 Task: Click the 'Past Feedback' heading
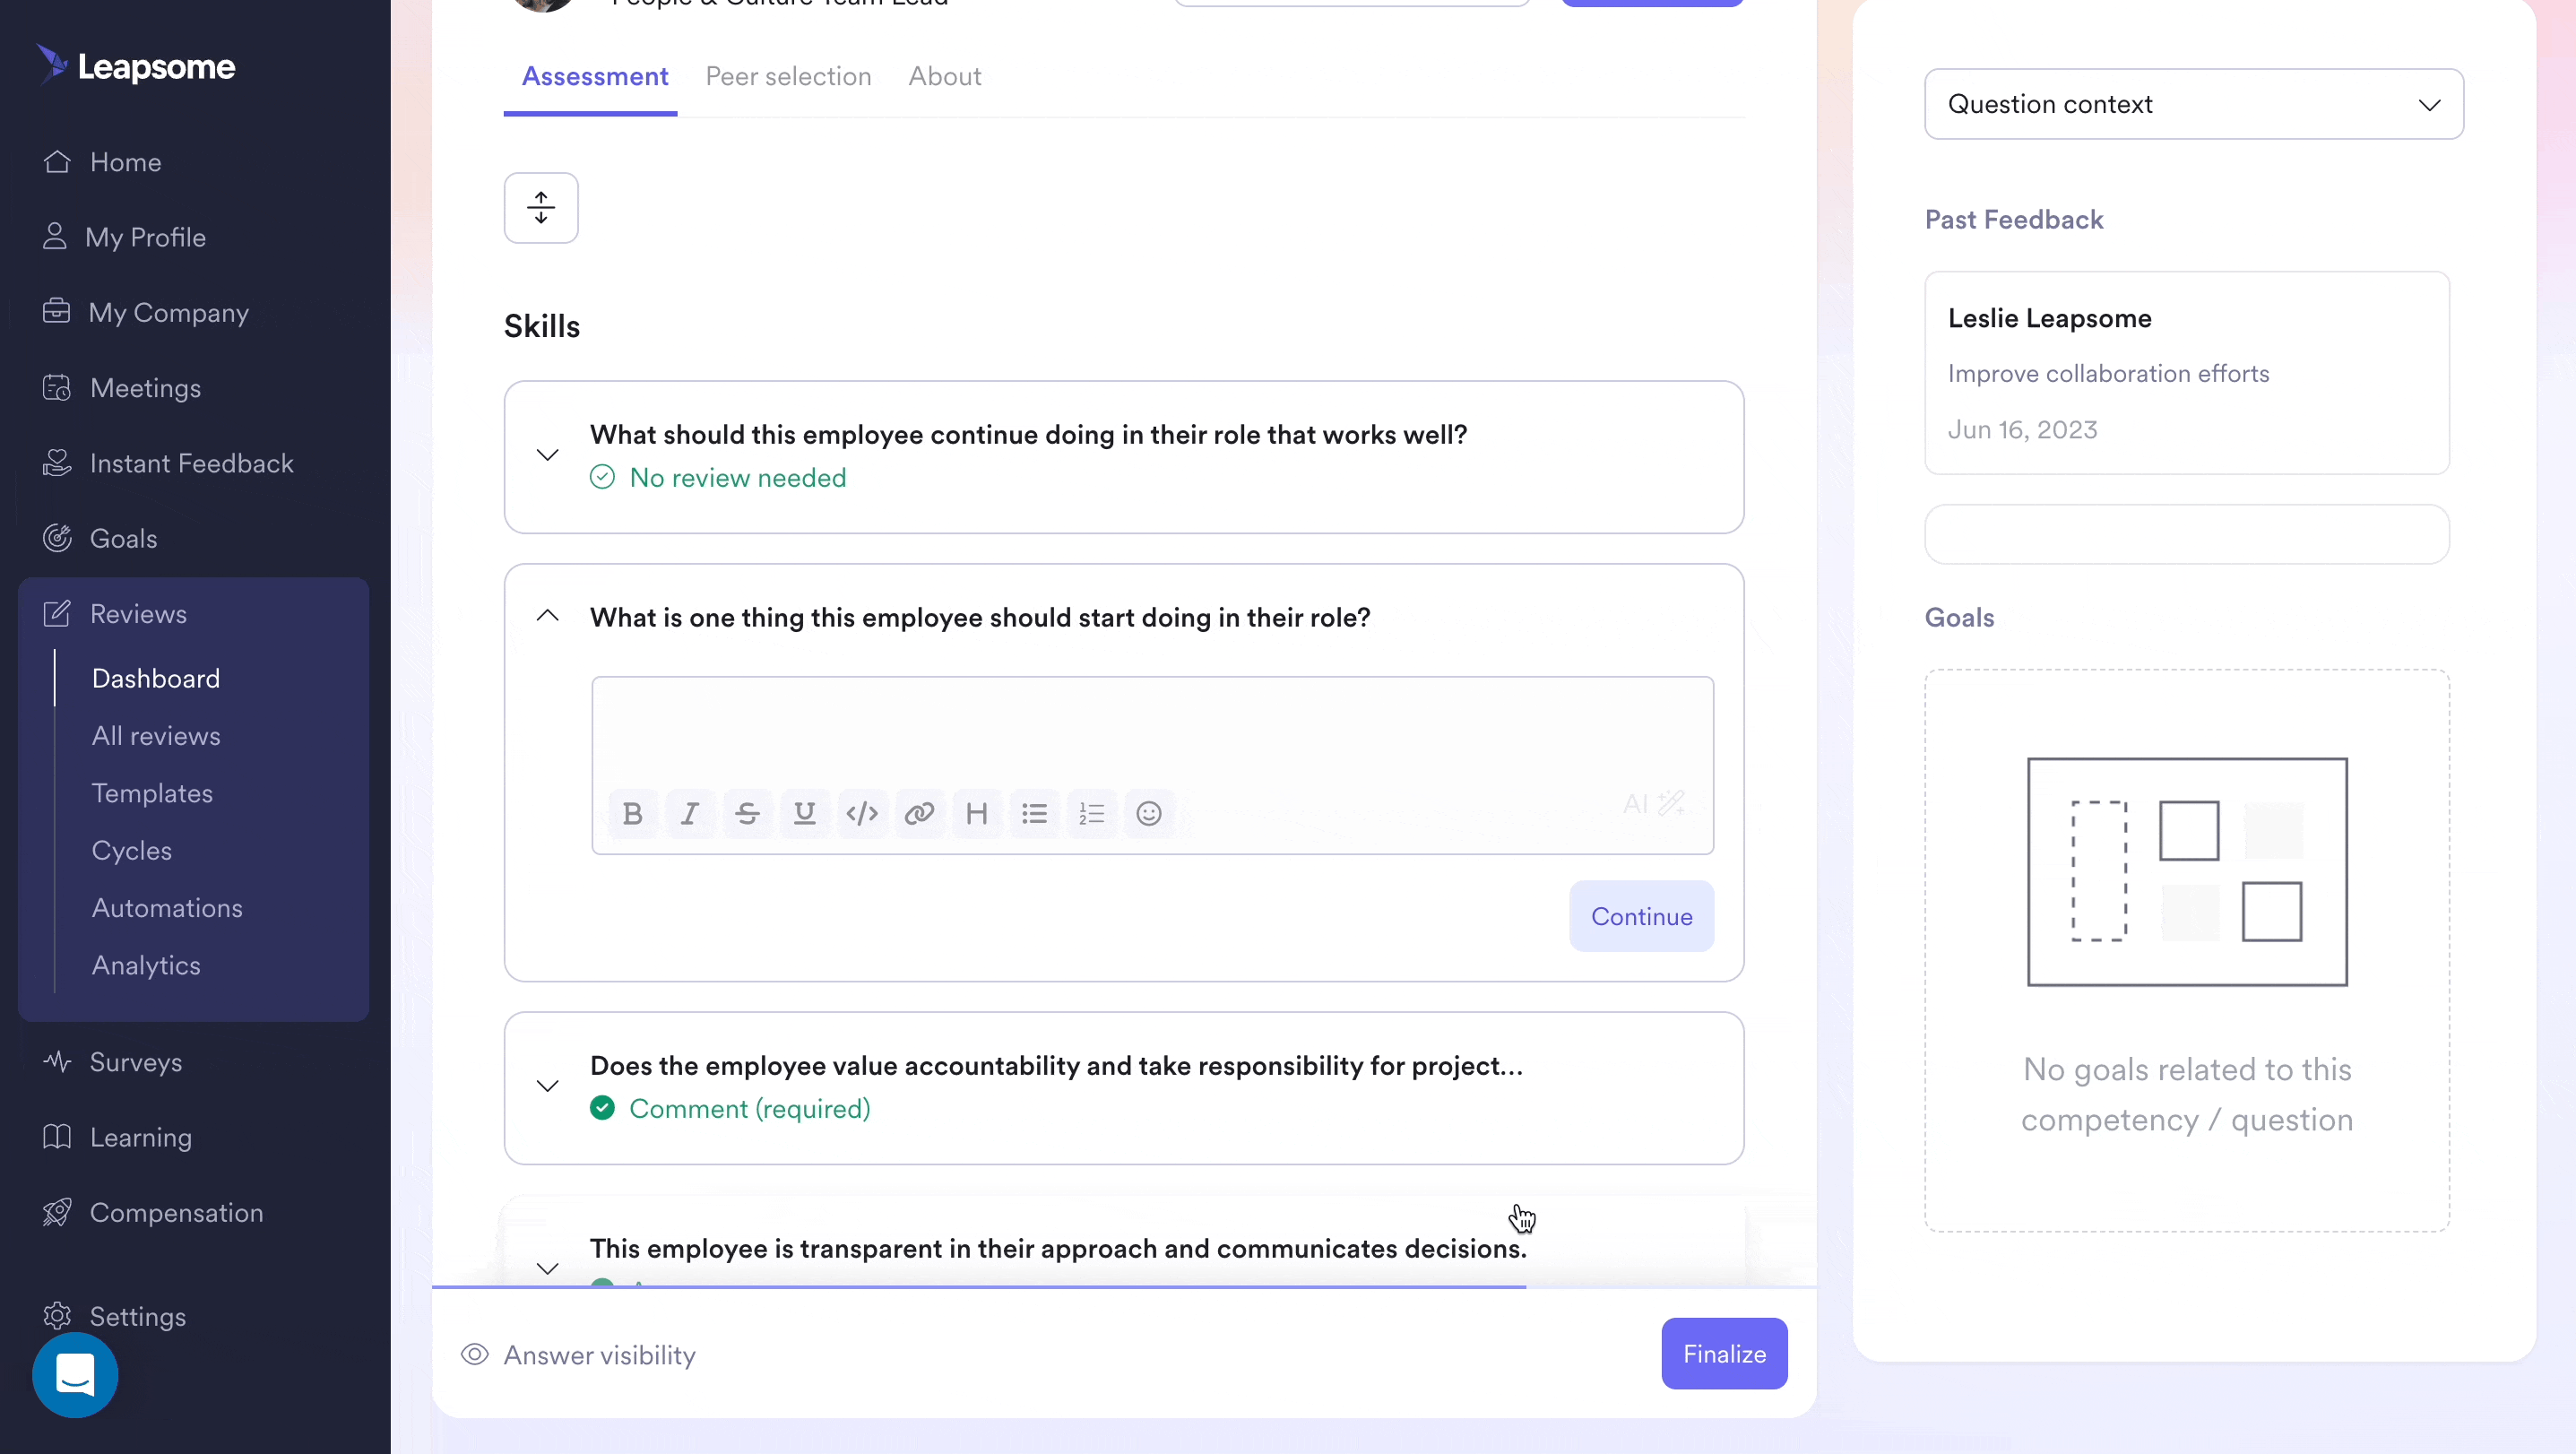point(2014,219)
